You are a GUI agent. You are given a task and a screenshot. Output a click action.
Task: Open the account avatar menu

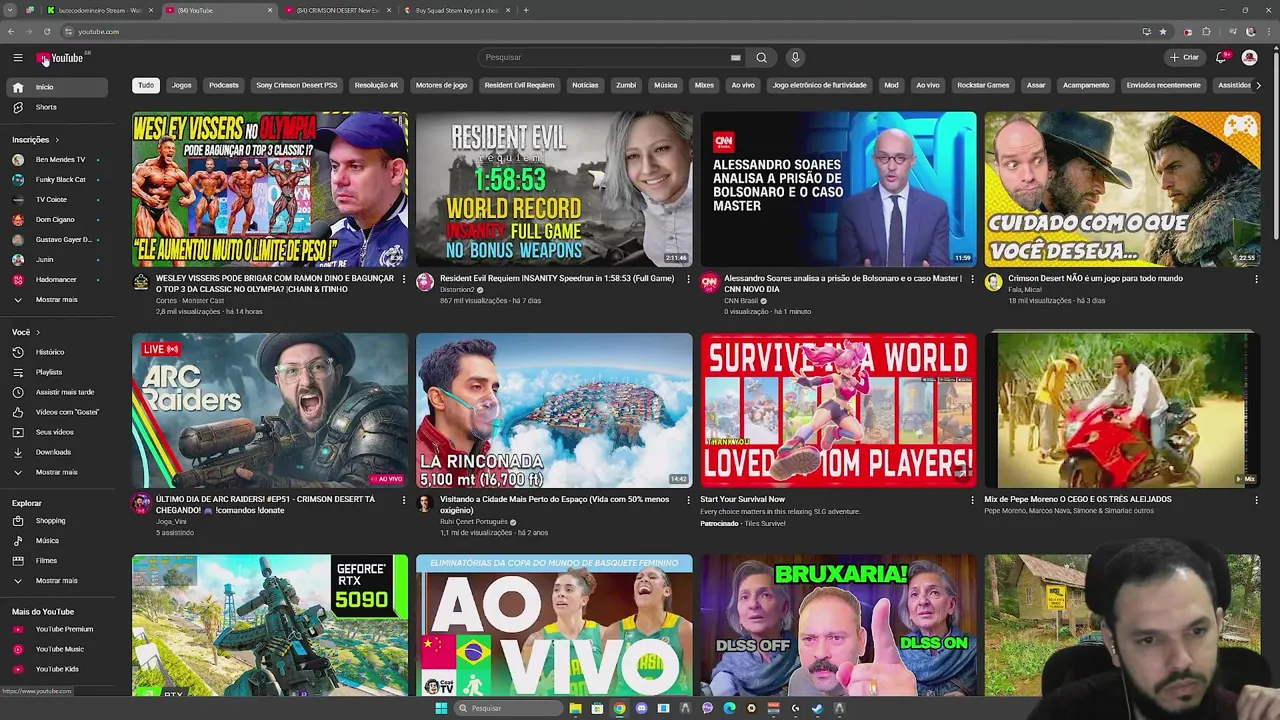click(x=1249, y=57)
